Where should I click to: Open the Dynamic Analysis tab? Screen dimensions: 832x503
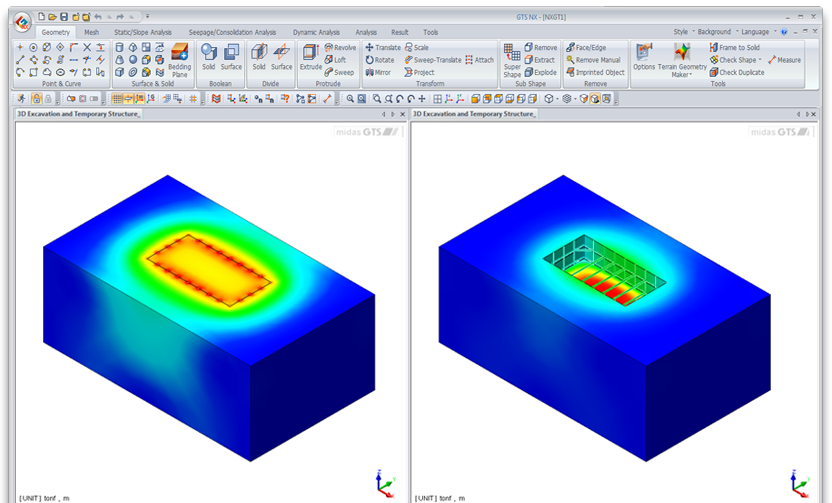318,32
